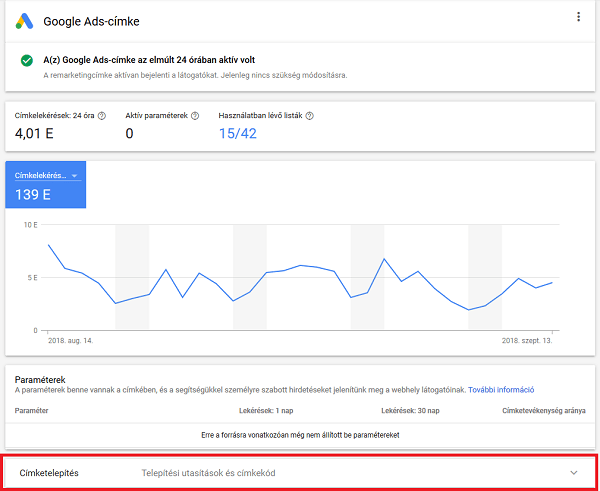
Task: Open help icon beside Címkelekérések: 24 óra
Action: (x=102, y=116)
